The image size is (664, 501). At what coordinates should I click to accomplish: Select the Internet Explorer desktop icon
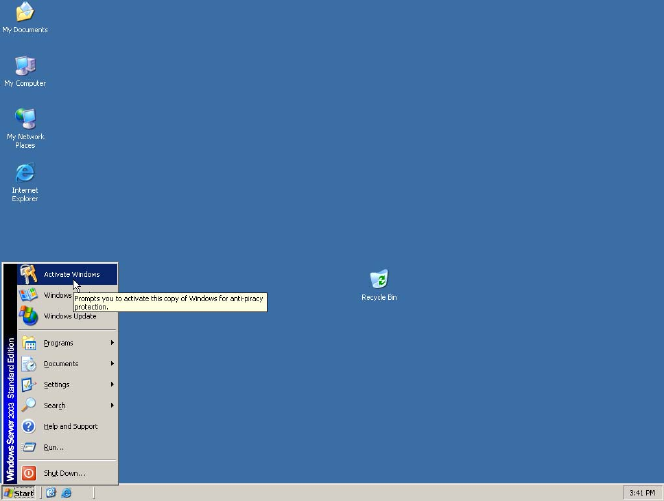click(x=25, y=182)
